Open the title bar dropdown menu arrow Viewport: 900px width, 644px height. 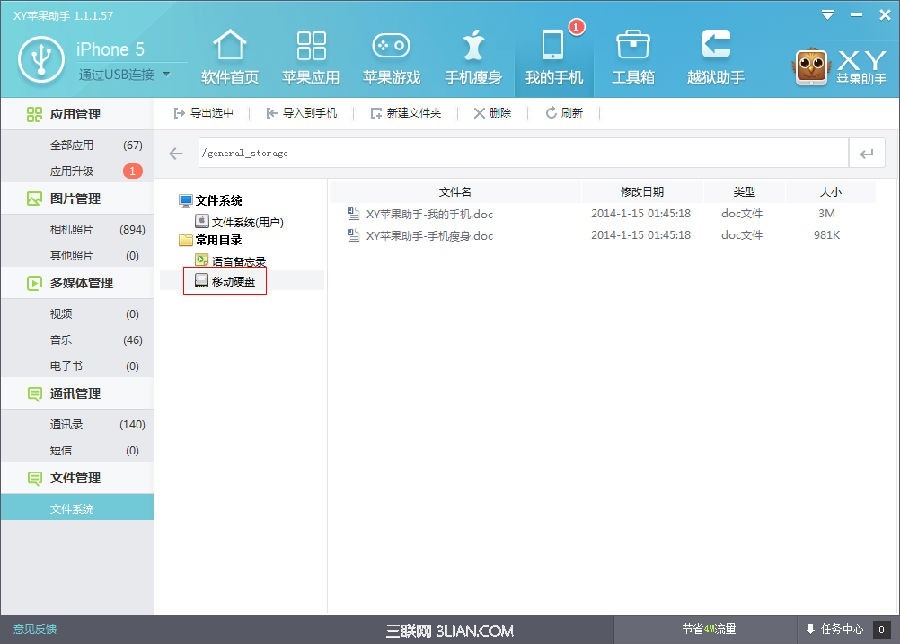[827, 15]
